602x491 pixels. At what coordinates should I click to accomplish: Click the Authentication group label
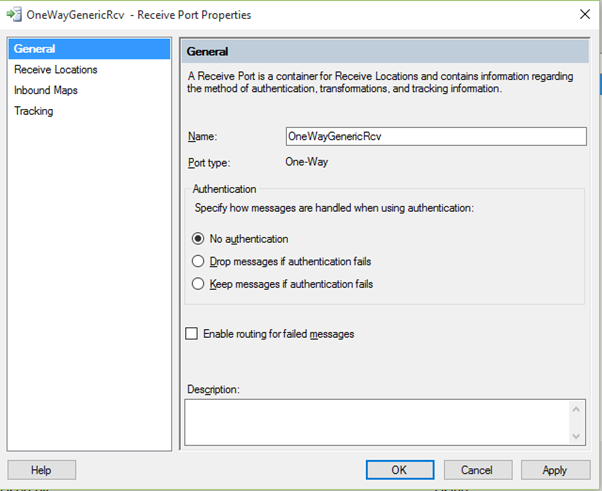(x=224, y=189)
